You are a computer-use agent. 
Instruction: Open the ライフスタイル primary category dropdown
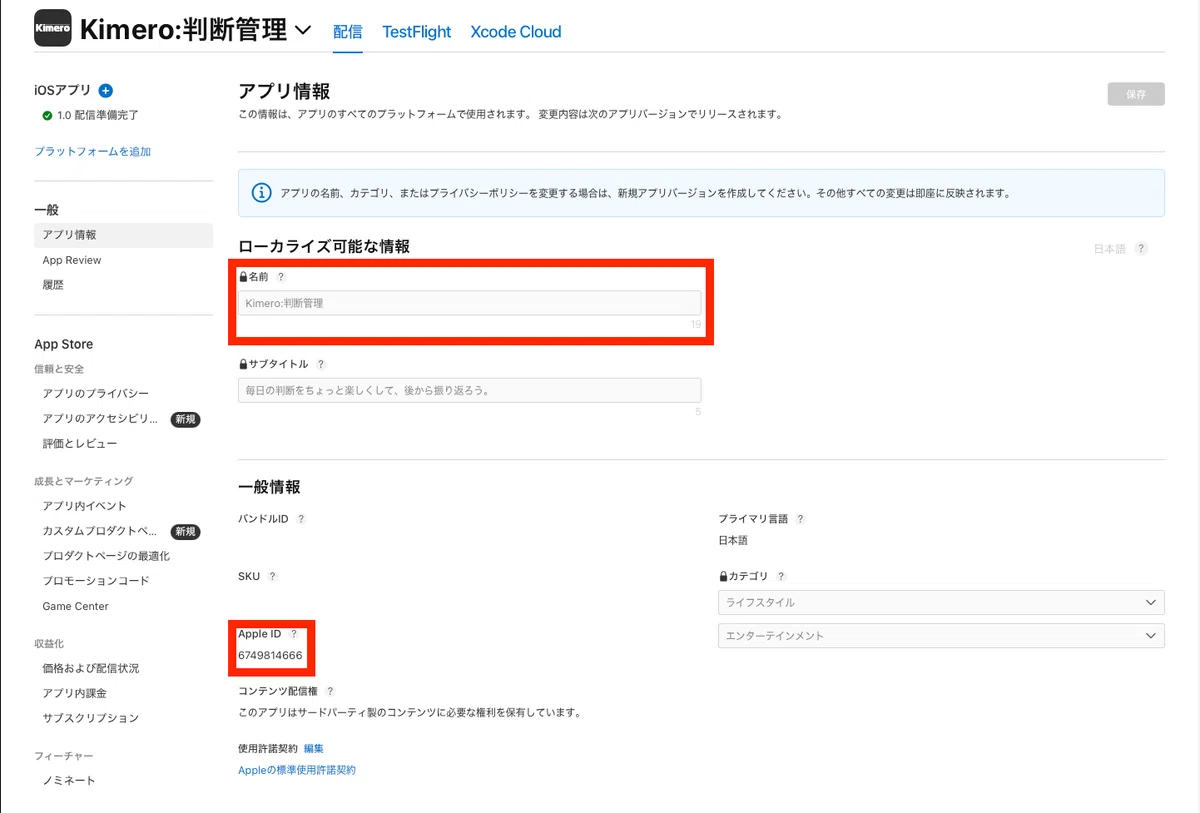[x=941, y=603]
